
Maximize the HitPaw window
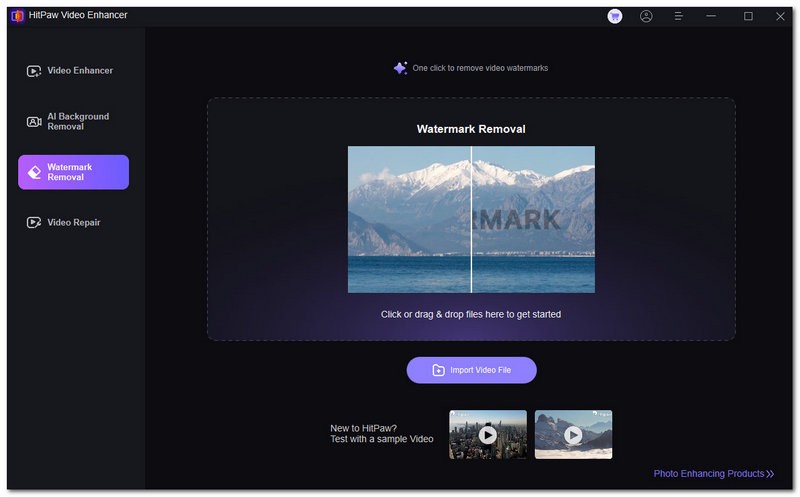coord(748,16)
